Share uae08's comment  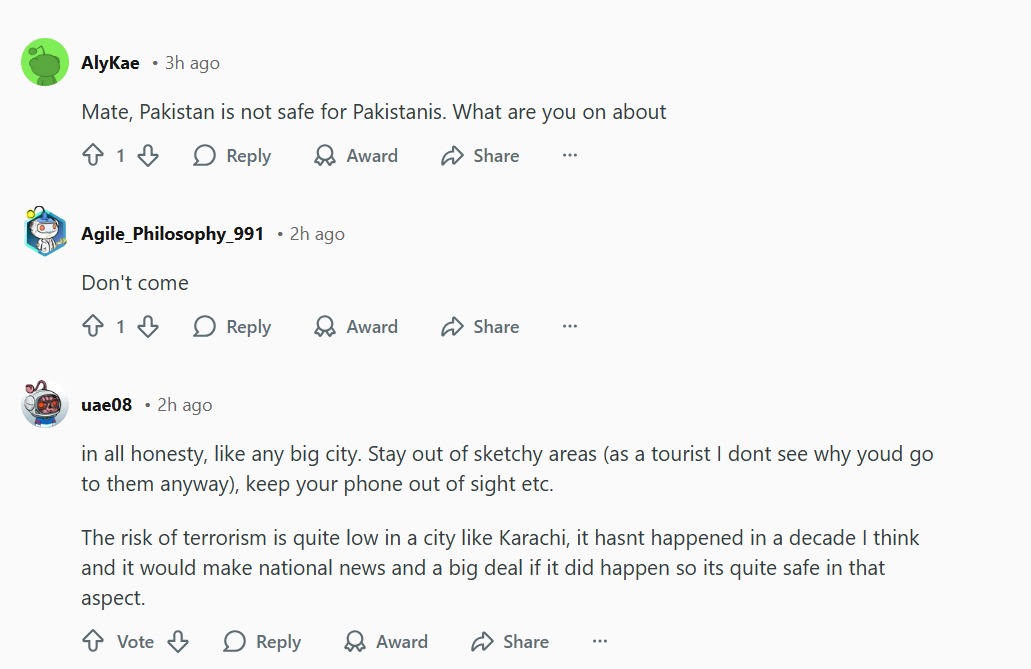(x=510, y=642)
